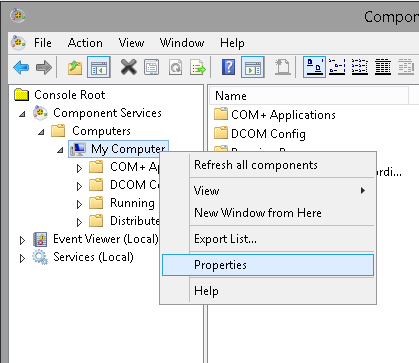This screenshot has width=419, height=363.
Task: Open the Action menu
Action: 85,43
